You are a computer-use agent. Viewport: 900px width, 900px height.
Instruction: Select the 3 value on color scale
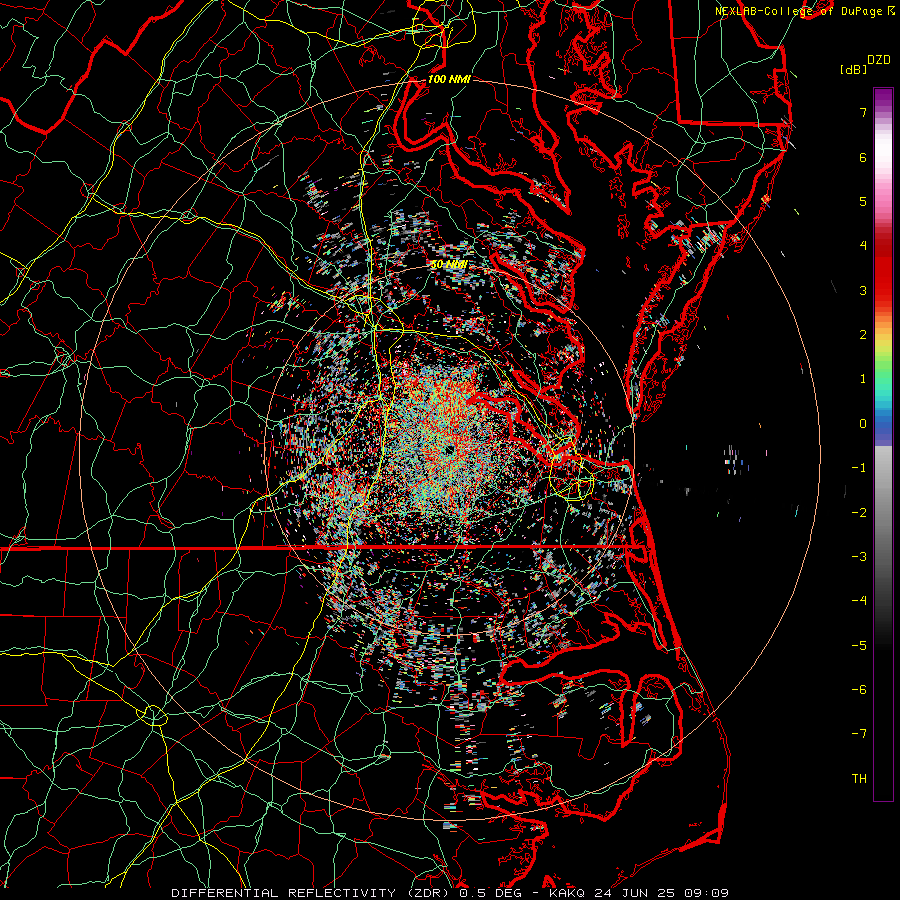[863, 290]
